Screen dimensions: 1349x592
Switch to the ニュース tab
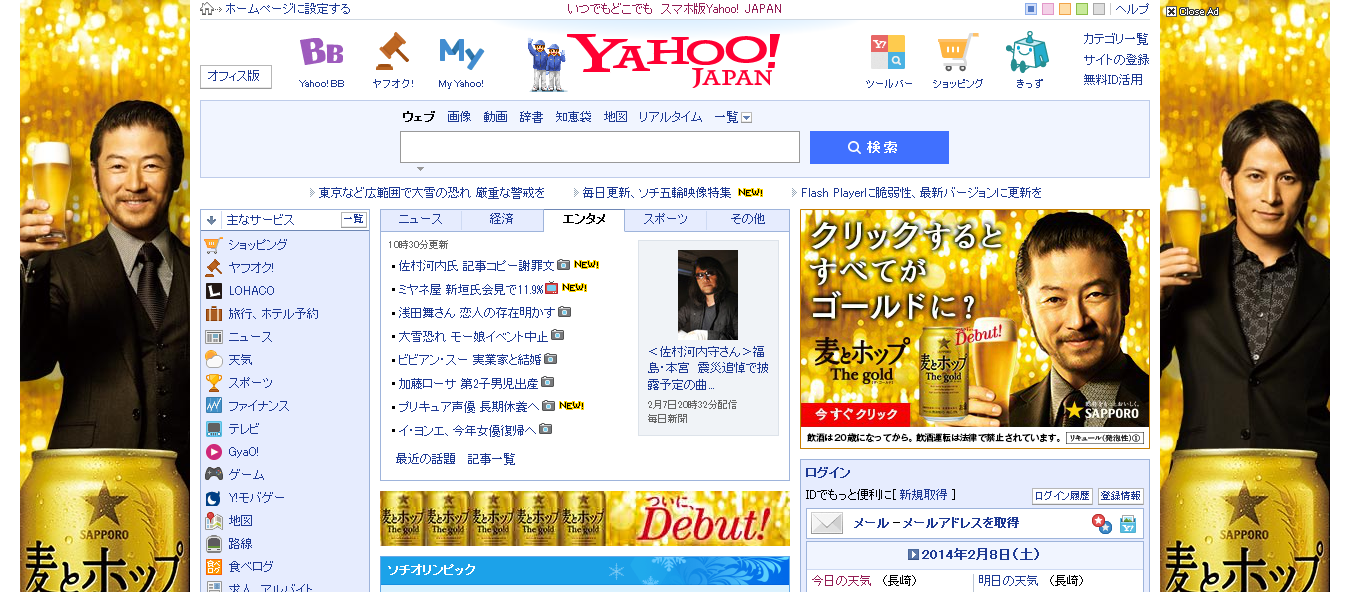(420, 219)
